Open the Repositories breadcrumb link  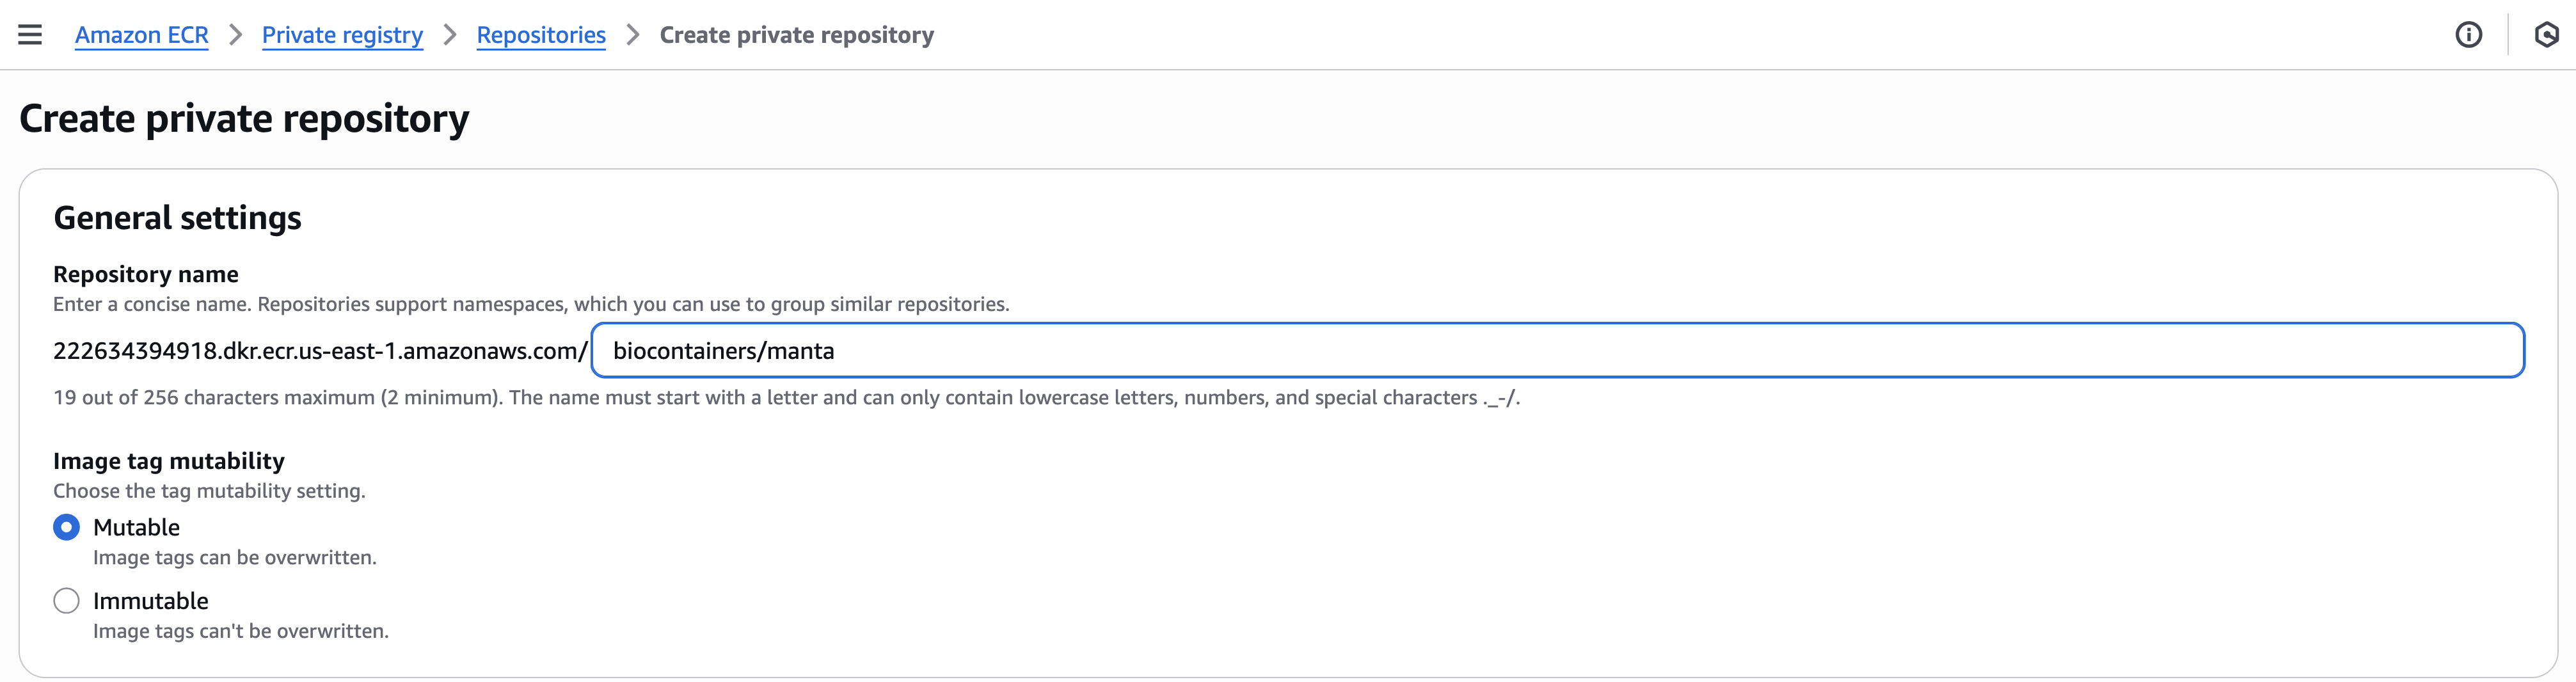coord(541,35)
